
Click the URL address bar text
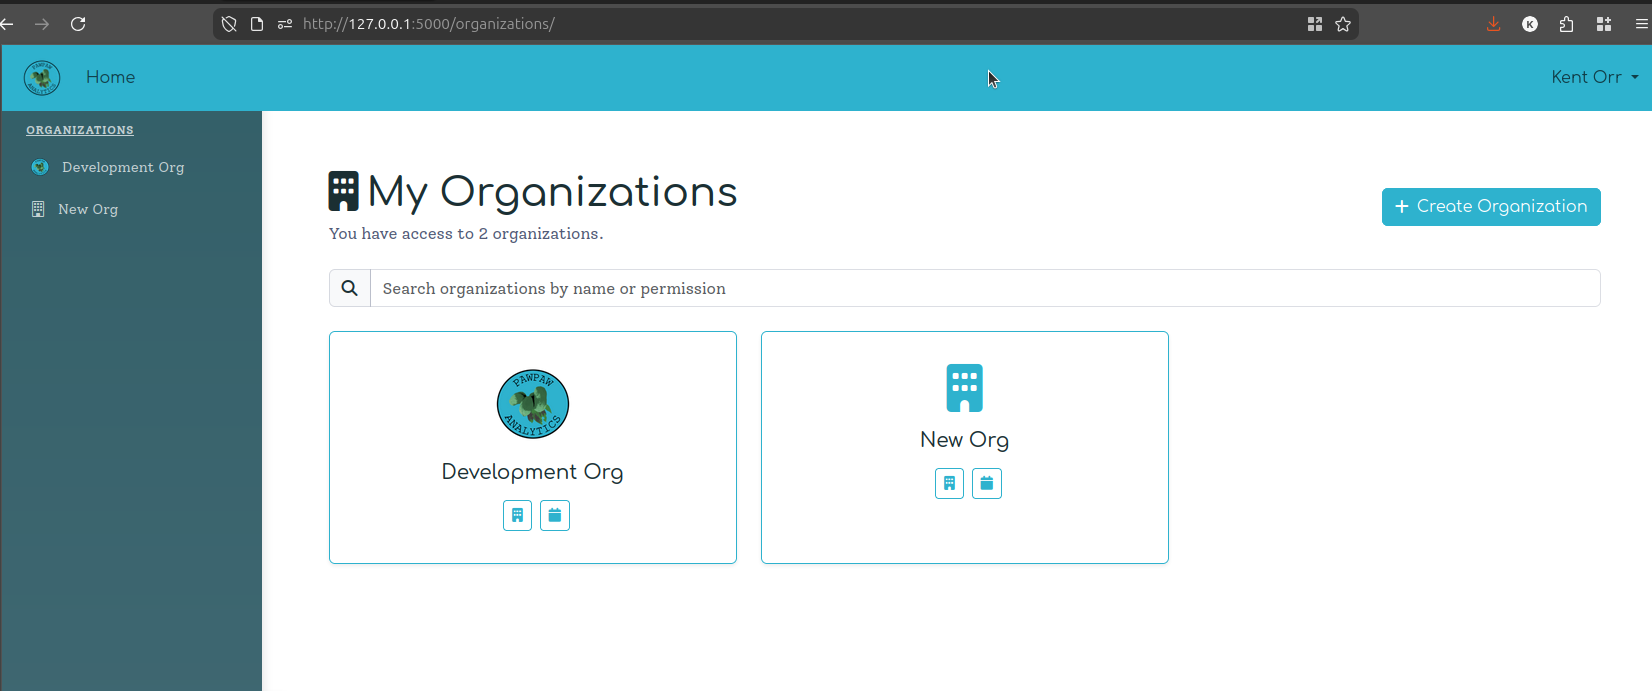(x=429, y=24)
